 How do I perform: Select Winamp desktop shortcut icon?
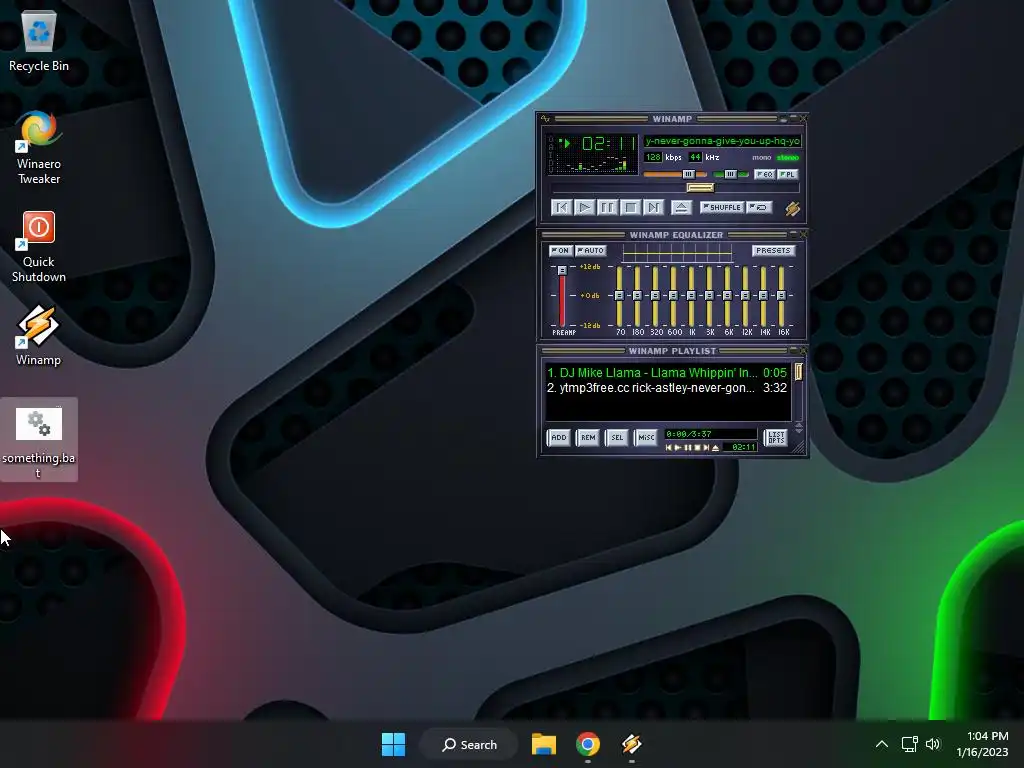(39, 336)
